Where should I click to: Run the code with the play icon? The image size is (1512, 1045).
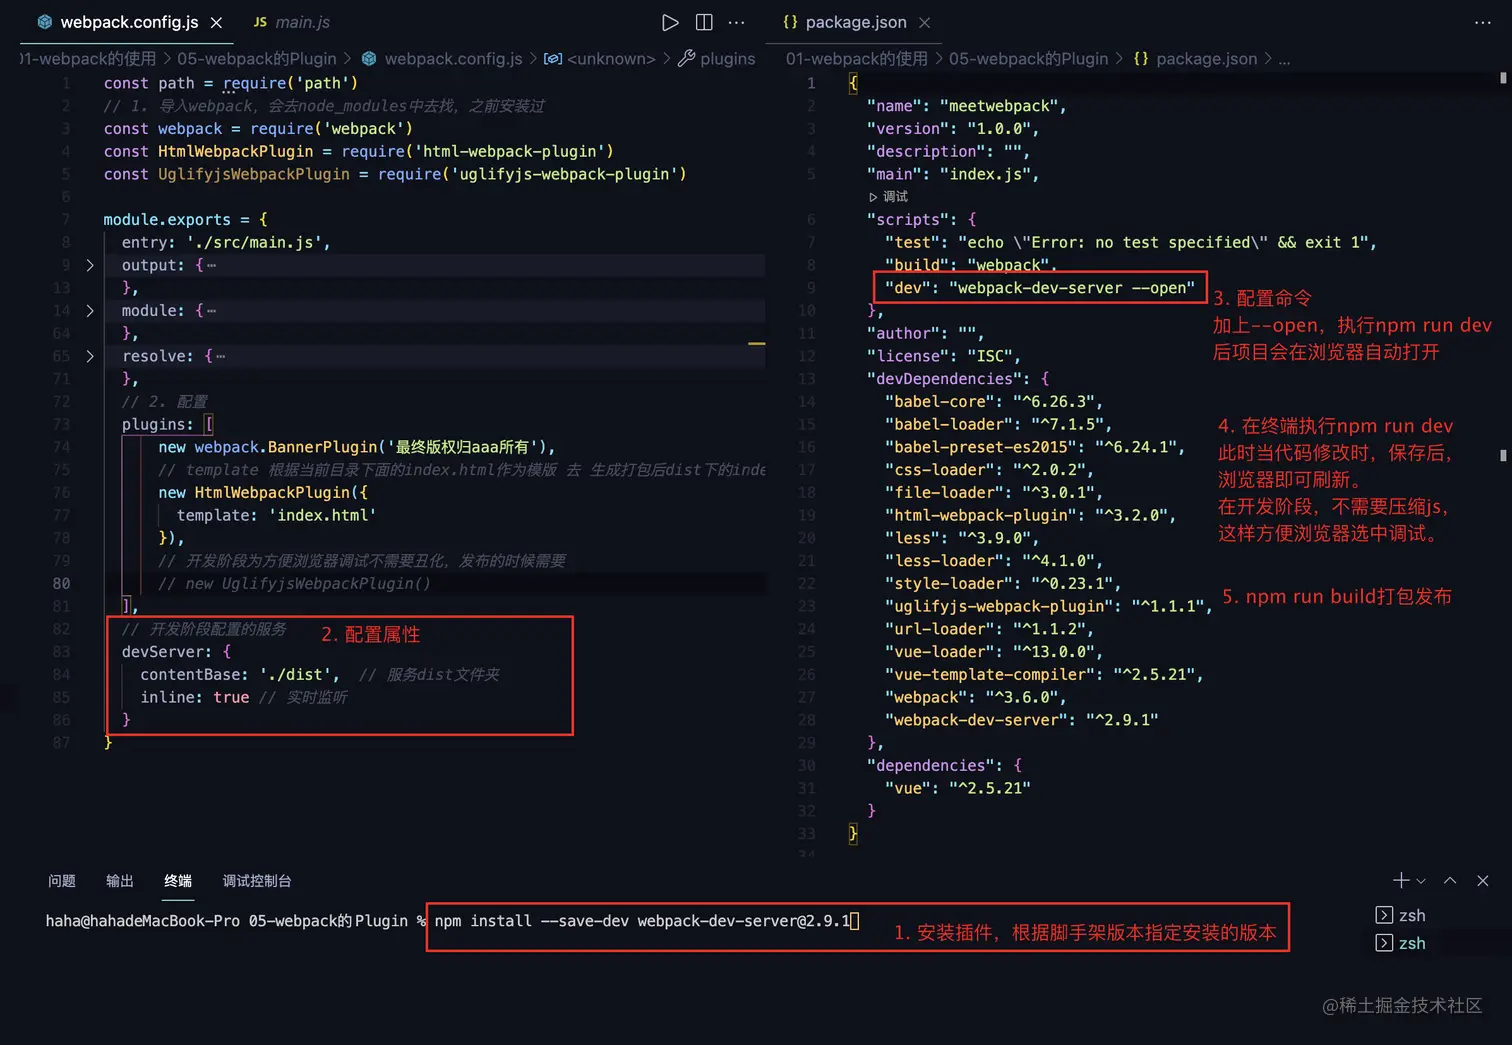[670, 22]
